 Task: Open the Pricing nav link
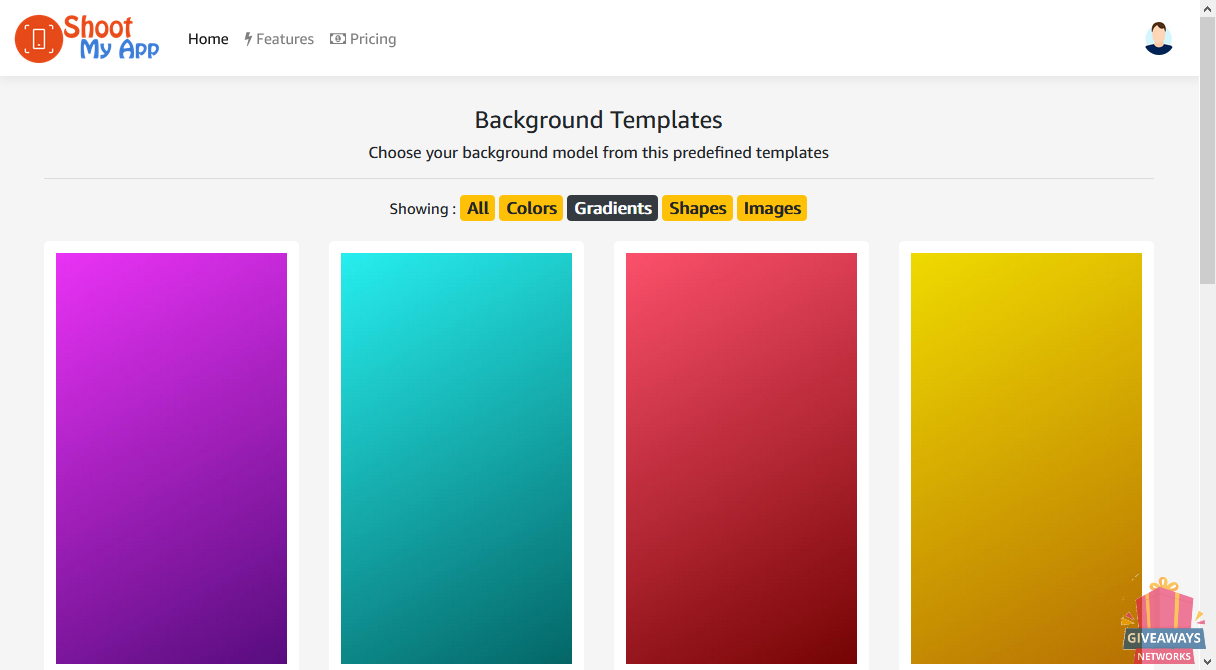point(363,39)
